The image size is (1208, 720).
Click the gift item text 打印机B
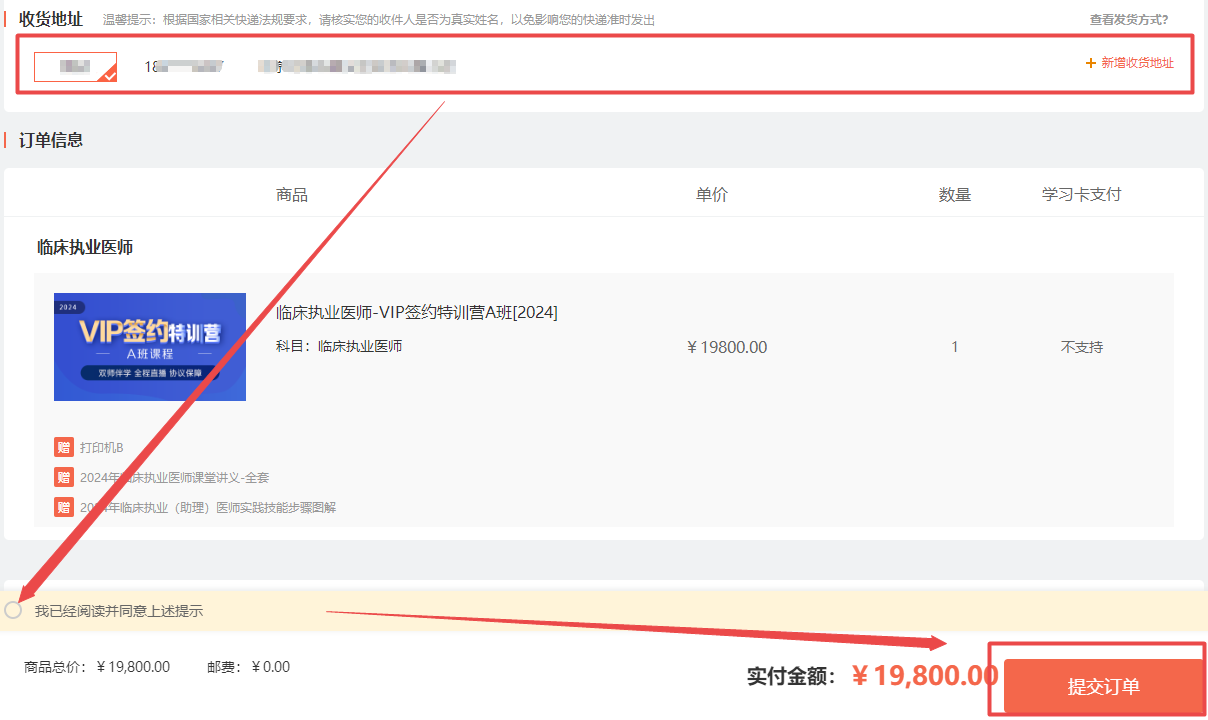click(x=104, y=447)
